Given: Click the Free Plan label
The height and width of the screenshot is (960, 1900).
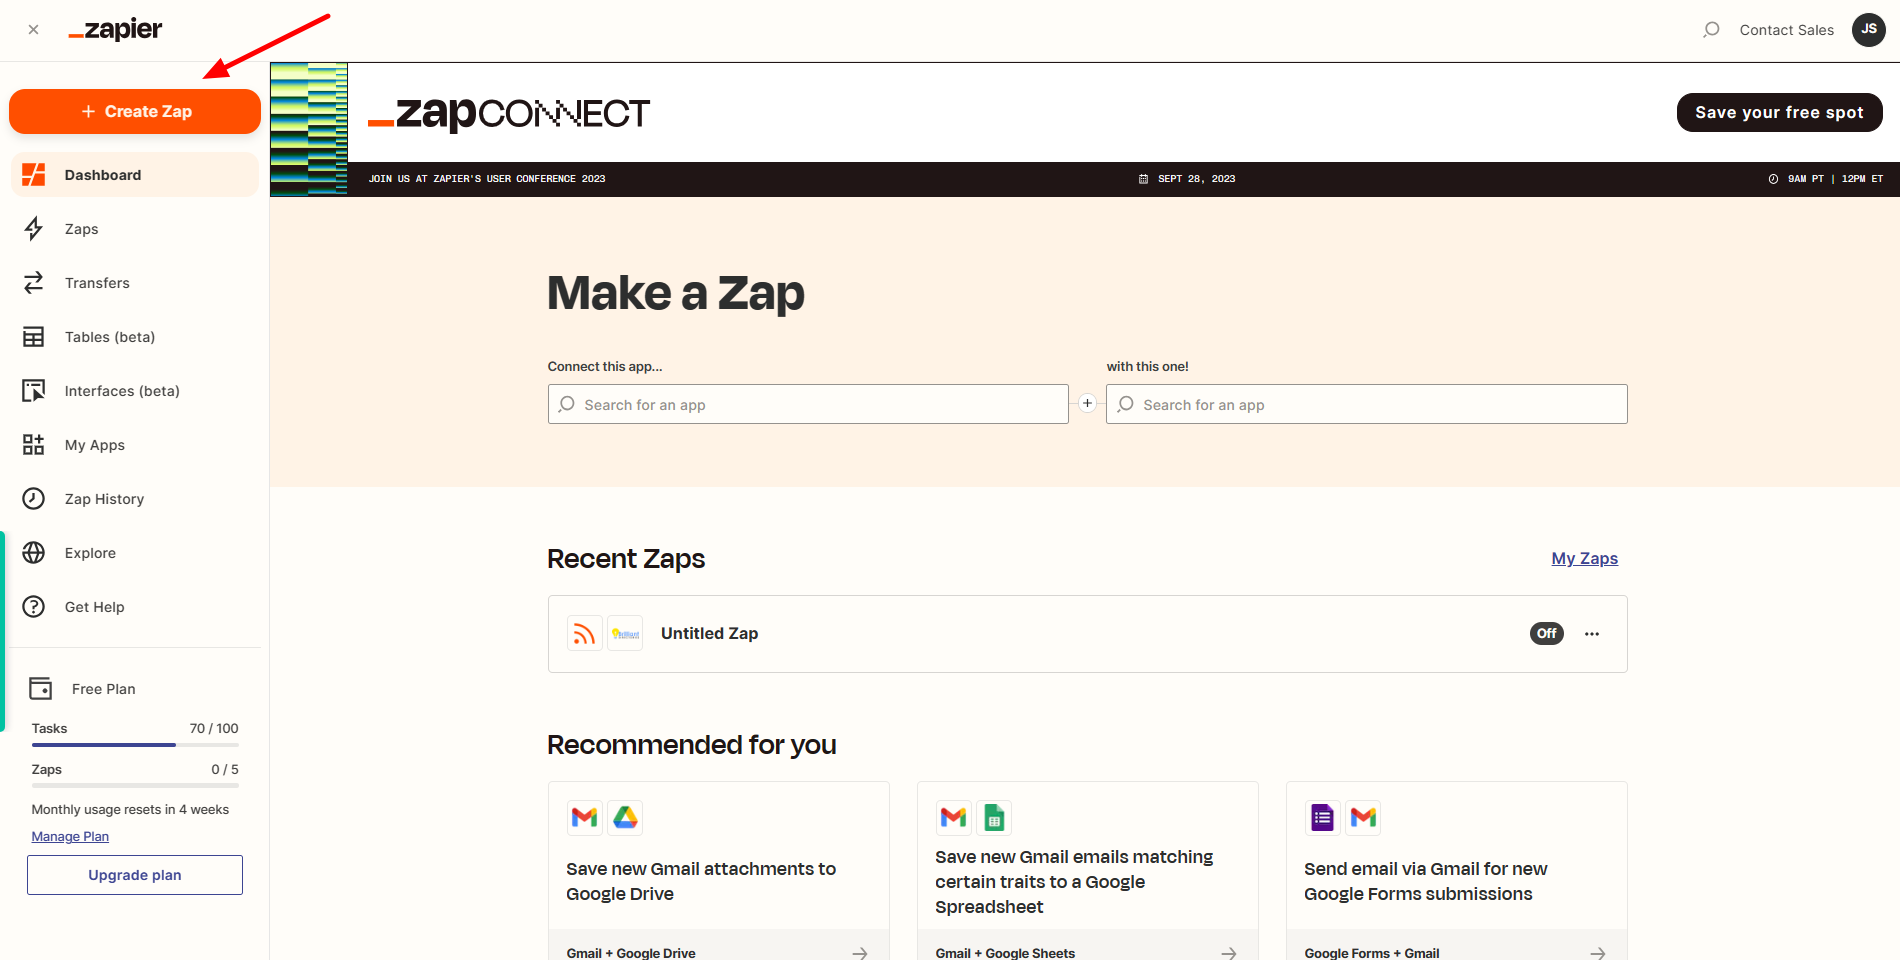Looking at the screenshot, I should click(104, 689).
